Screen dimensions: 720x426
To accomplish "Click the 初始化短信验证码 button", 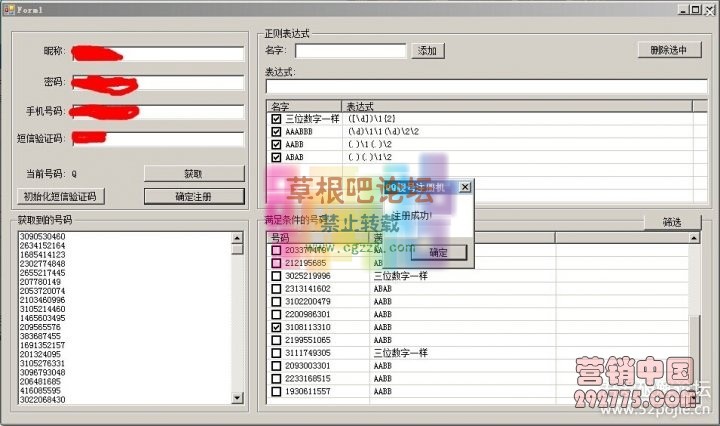I will (60, 196).
